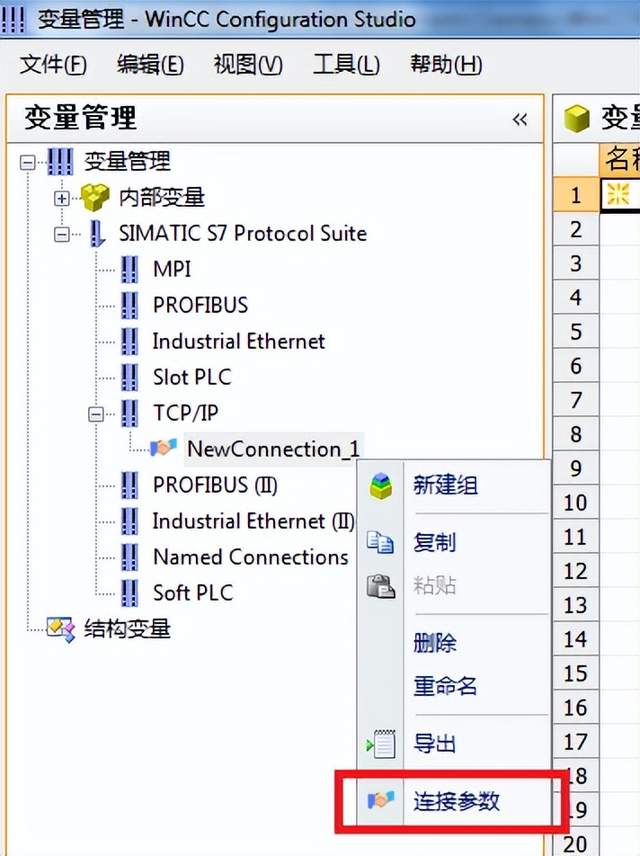The image size is (640, 856).
Task: Click the 新建组 stacked cubes icon
Action: [x=381, y=486]
